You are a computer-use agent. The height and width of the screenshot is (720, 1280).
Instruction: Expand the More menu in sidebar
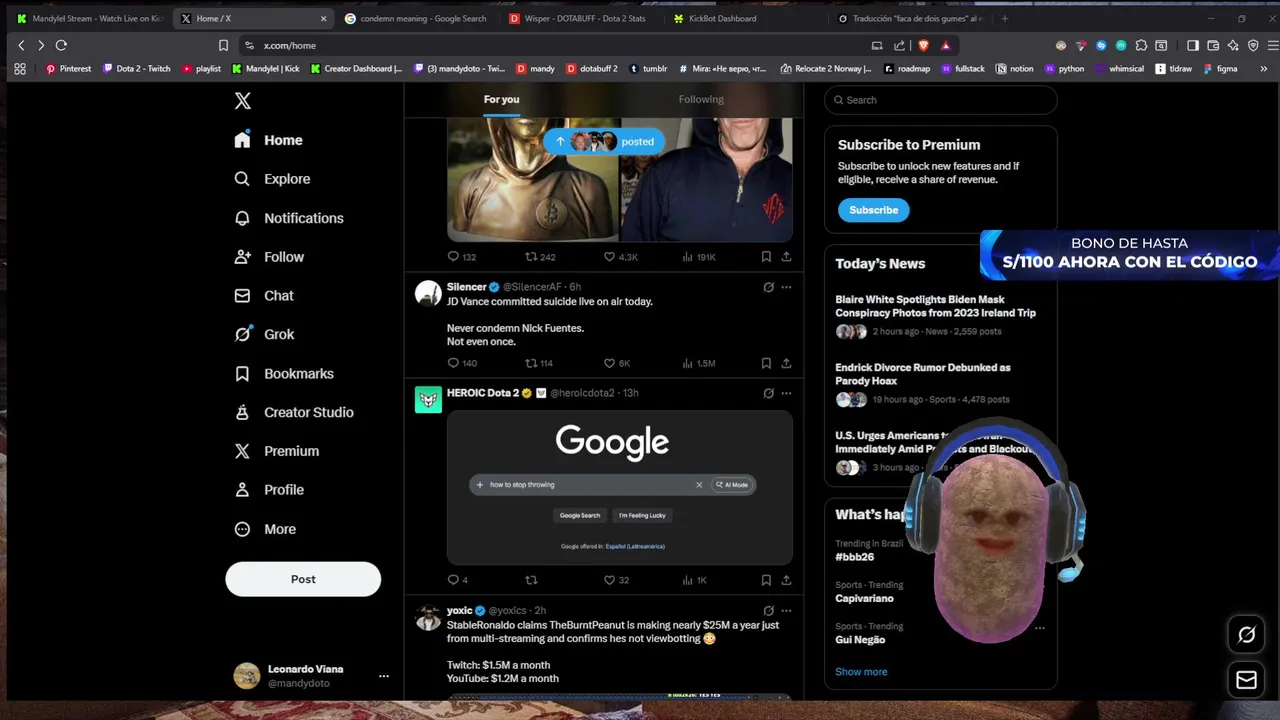(264, 529)
